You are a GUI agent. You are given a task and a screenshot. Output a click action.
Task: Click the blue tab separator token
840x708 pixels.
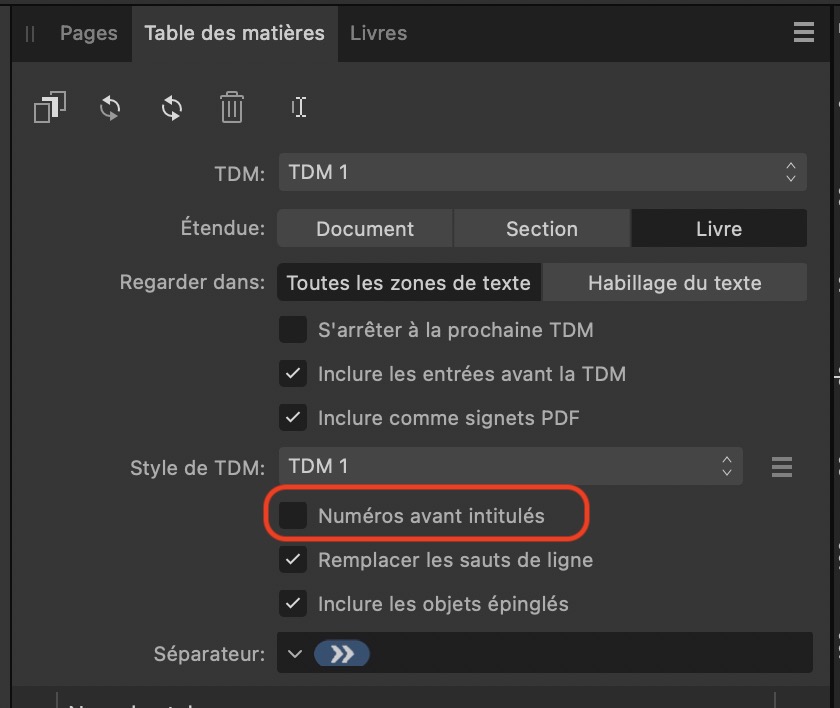[342, 653]
